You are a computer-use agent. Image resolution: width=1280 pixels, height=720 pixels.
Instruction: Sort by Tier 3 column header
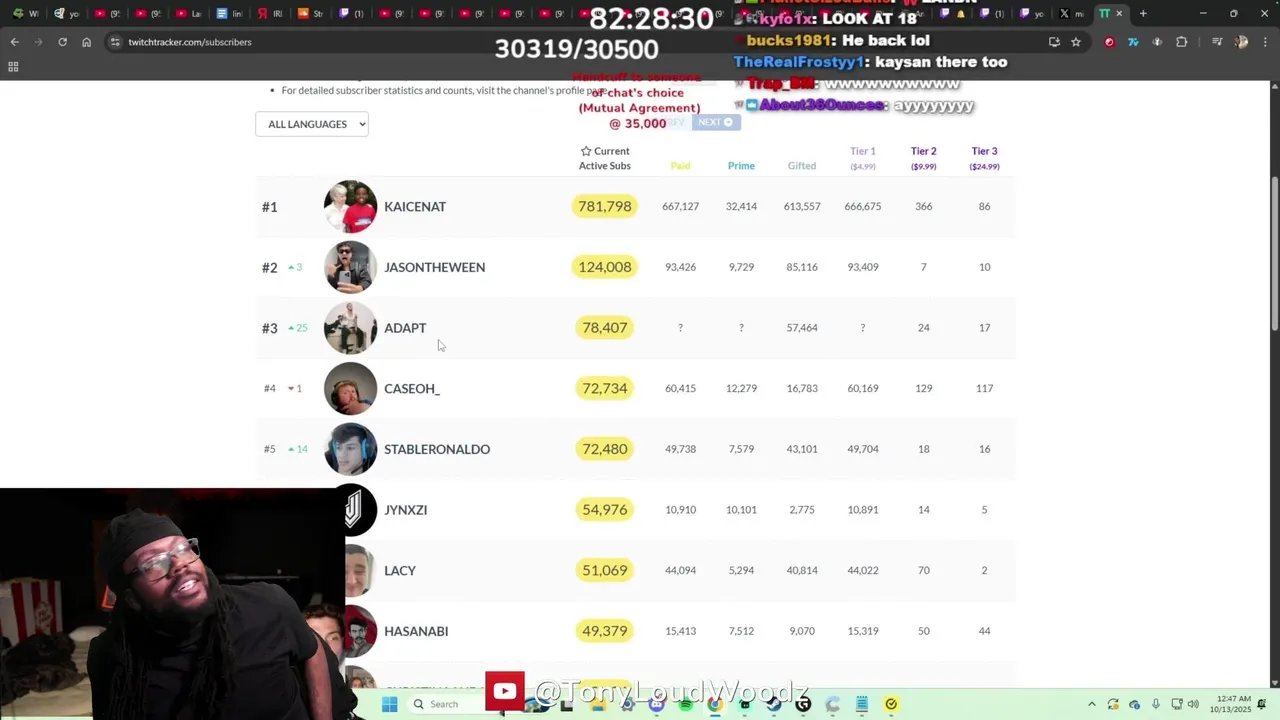click(x=985, y=158)
